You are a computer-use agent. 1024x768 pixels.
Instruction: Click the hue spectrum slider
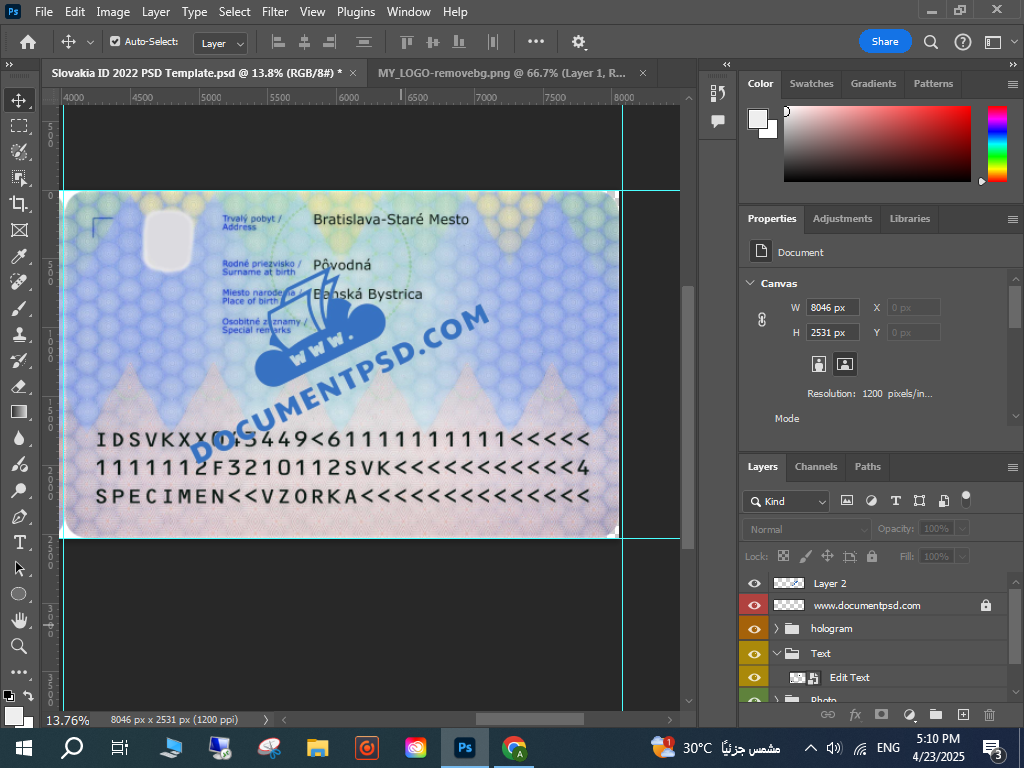tap(997, 144)
